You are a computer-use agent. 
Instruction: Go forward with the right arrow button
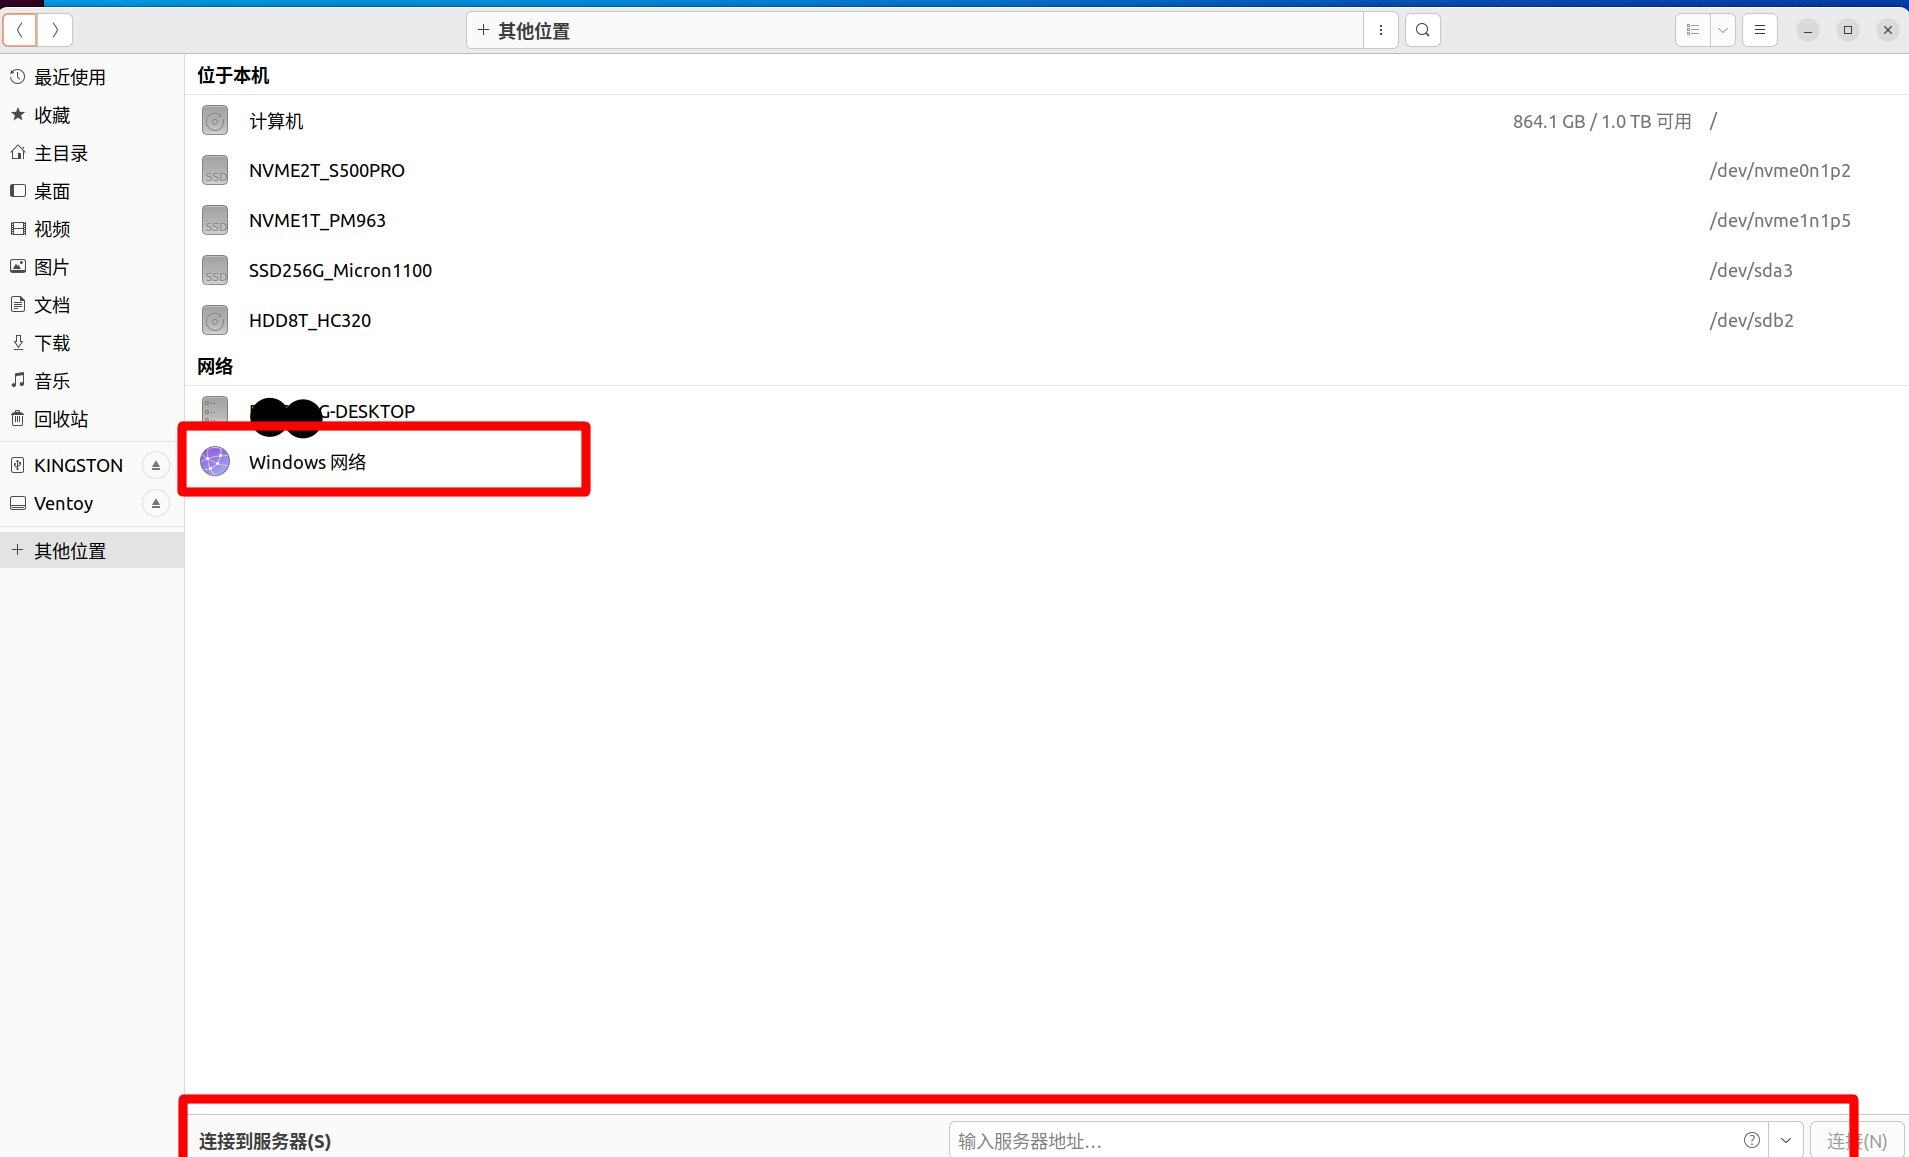(55, 30)
